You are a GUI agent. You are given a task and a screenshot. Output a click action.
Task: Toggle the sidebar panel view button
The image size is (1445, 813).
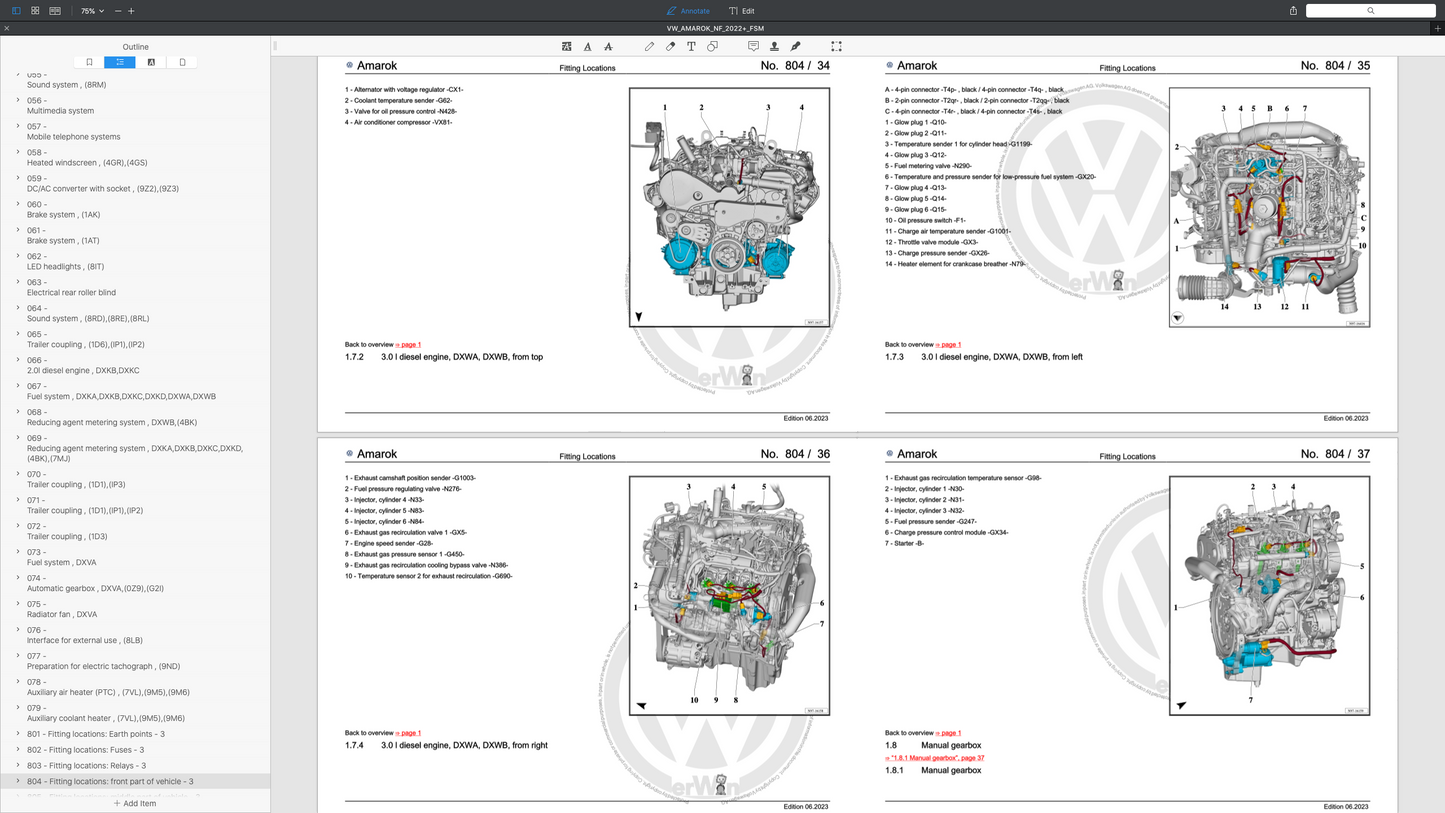[16, 11]
